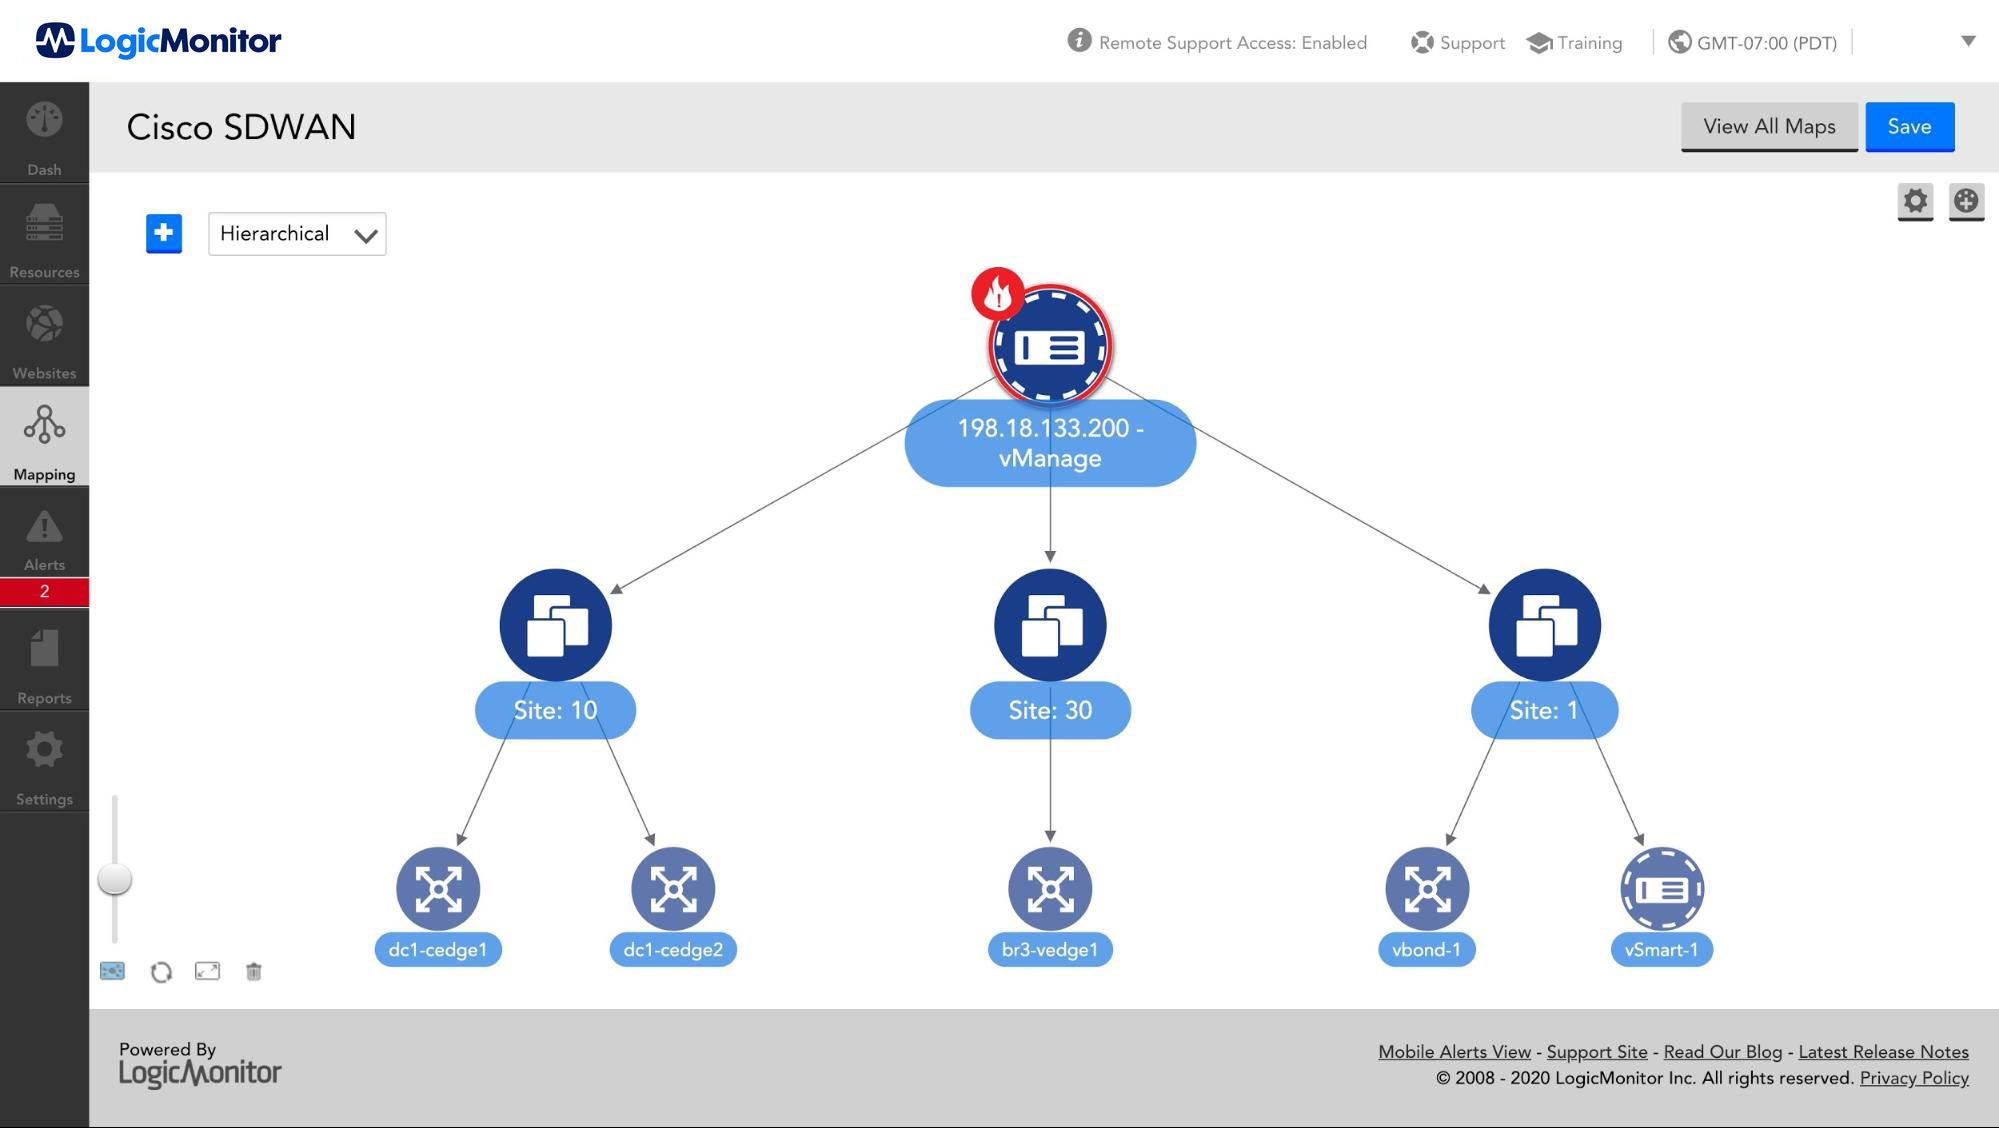Open the Mapping sidebar section
This screenshot has height=1128, width=1999.
44,437
